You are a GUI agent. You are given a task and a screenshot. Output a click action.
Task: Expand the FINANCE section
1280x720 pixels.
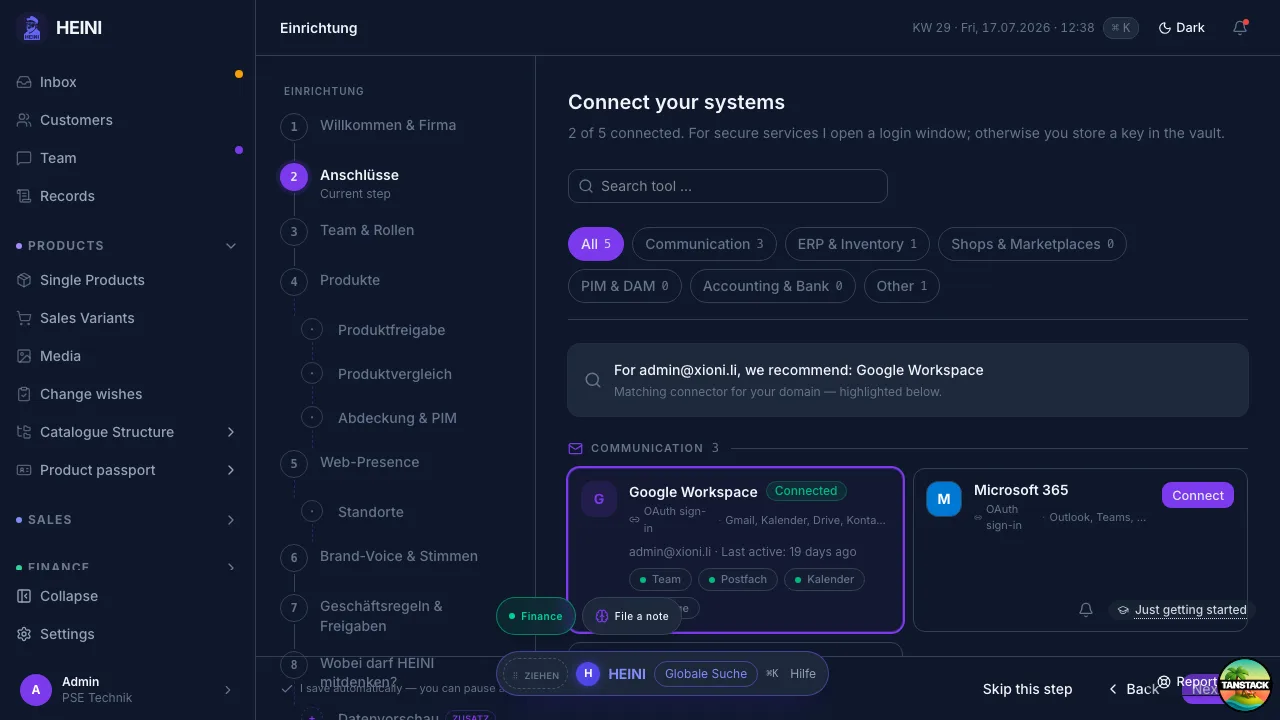point(231,567)
